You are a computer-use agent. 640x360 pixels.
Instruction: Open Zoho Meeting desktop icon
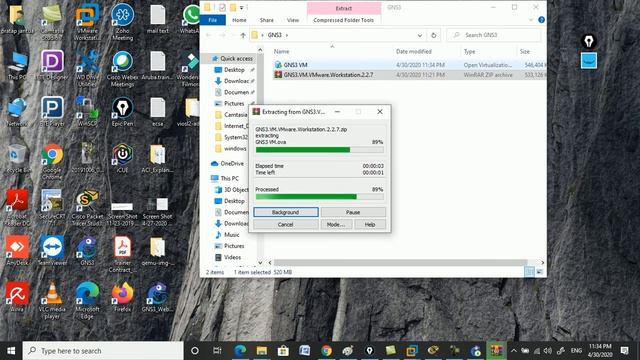tap(122, 22)
